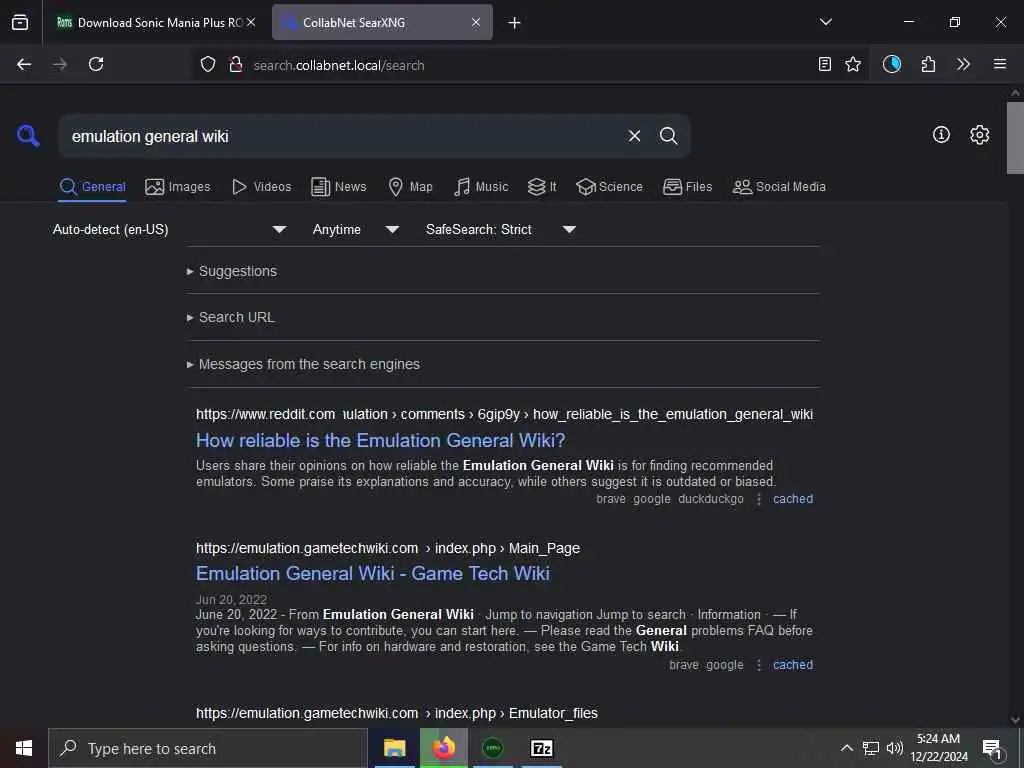Open File Explorer from taskbar

point(394,748)
